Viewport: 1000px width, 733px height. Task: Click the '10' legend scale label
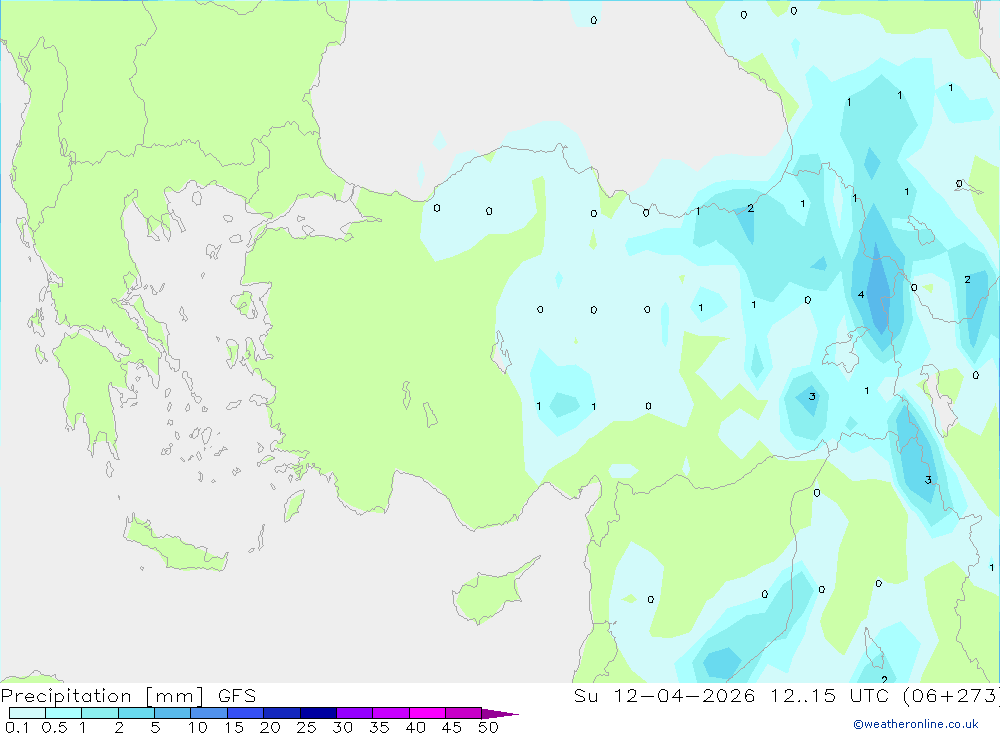point(197,727)
